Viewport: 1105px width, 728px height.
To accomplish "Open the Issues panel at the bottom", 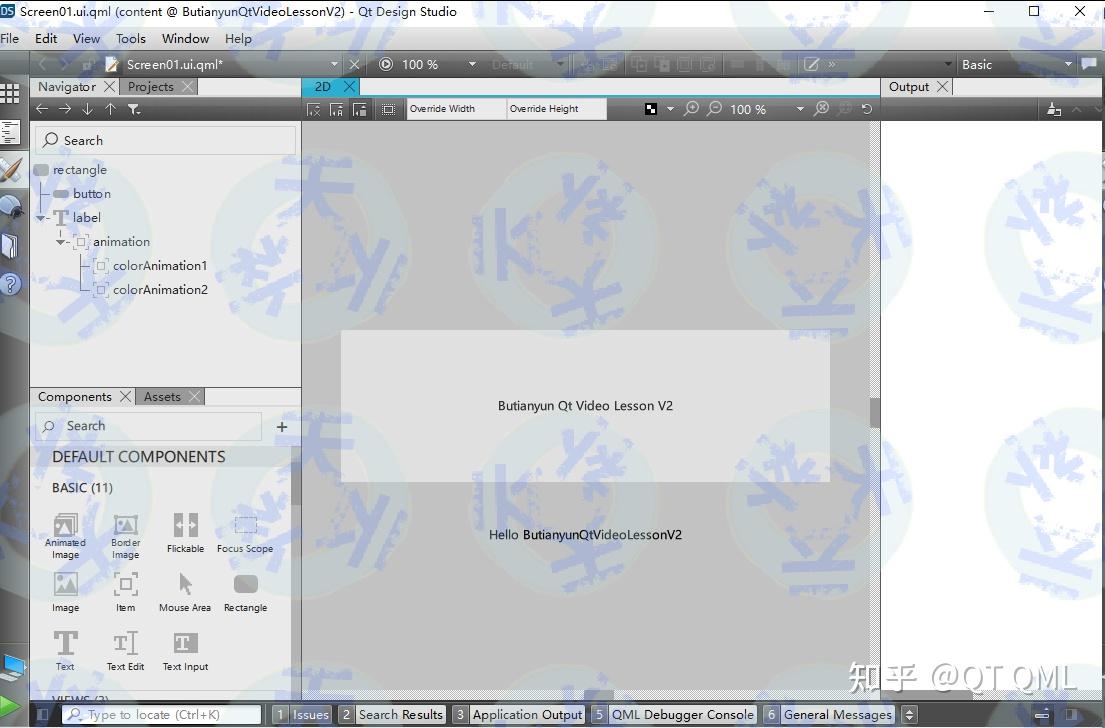I will [303, 714].
